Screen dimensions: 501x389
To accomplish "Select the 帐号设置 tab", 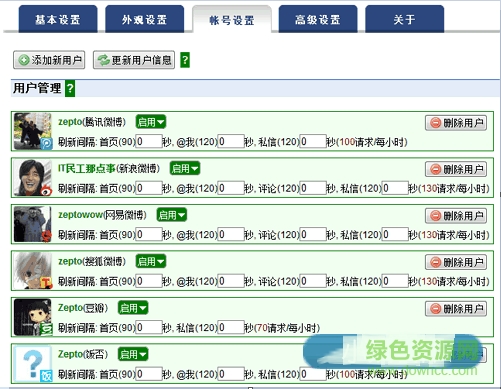I will pyautogui.click(x=232, y=20).
